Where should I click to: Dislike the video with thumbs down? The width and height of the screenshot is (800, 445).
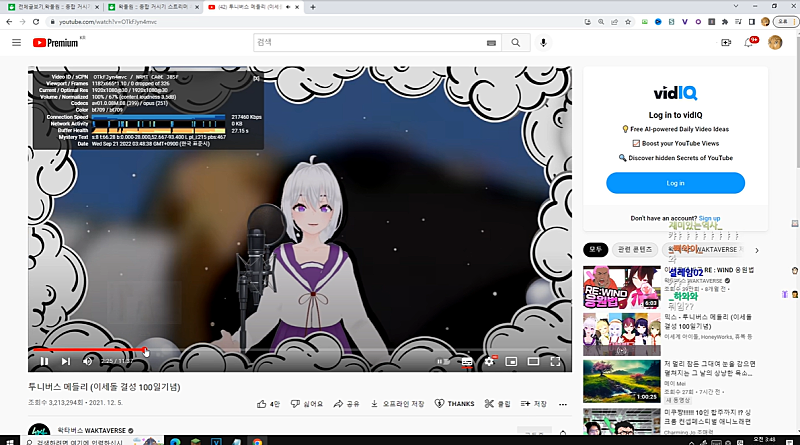307,404
